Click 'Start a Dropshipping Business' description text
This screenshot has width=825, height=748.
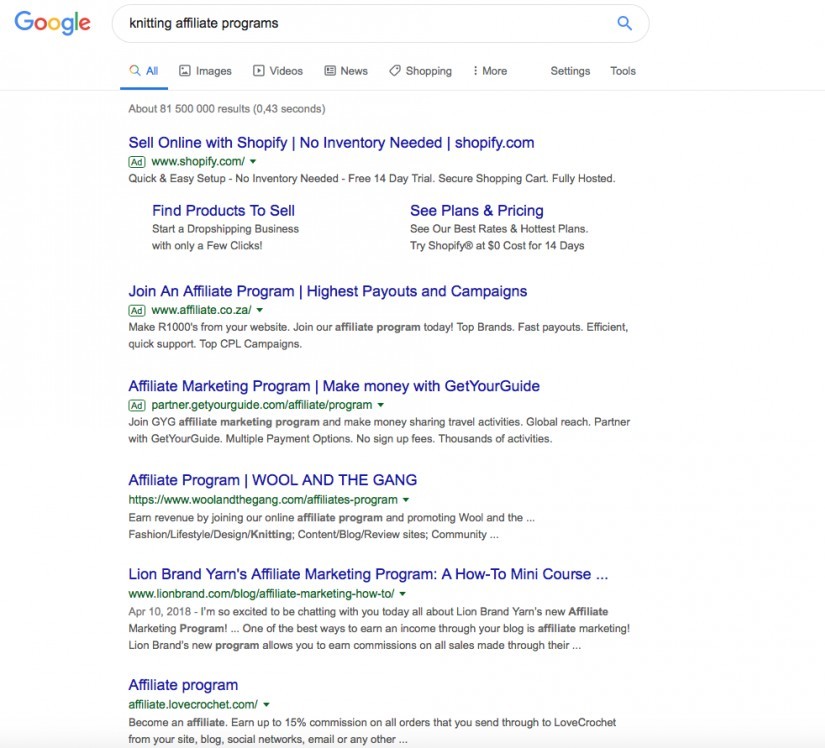225,229
